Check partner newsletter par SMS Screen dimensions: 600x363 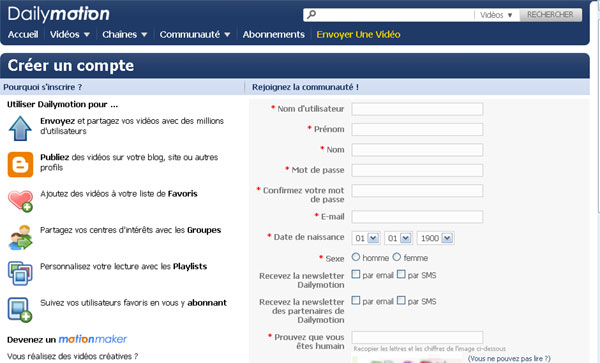pyautogui.click(x=401, y=300)
